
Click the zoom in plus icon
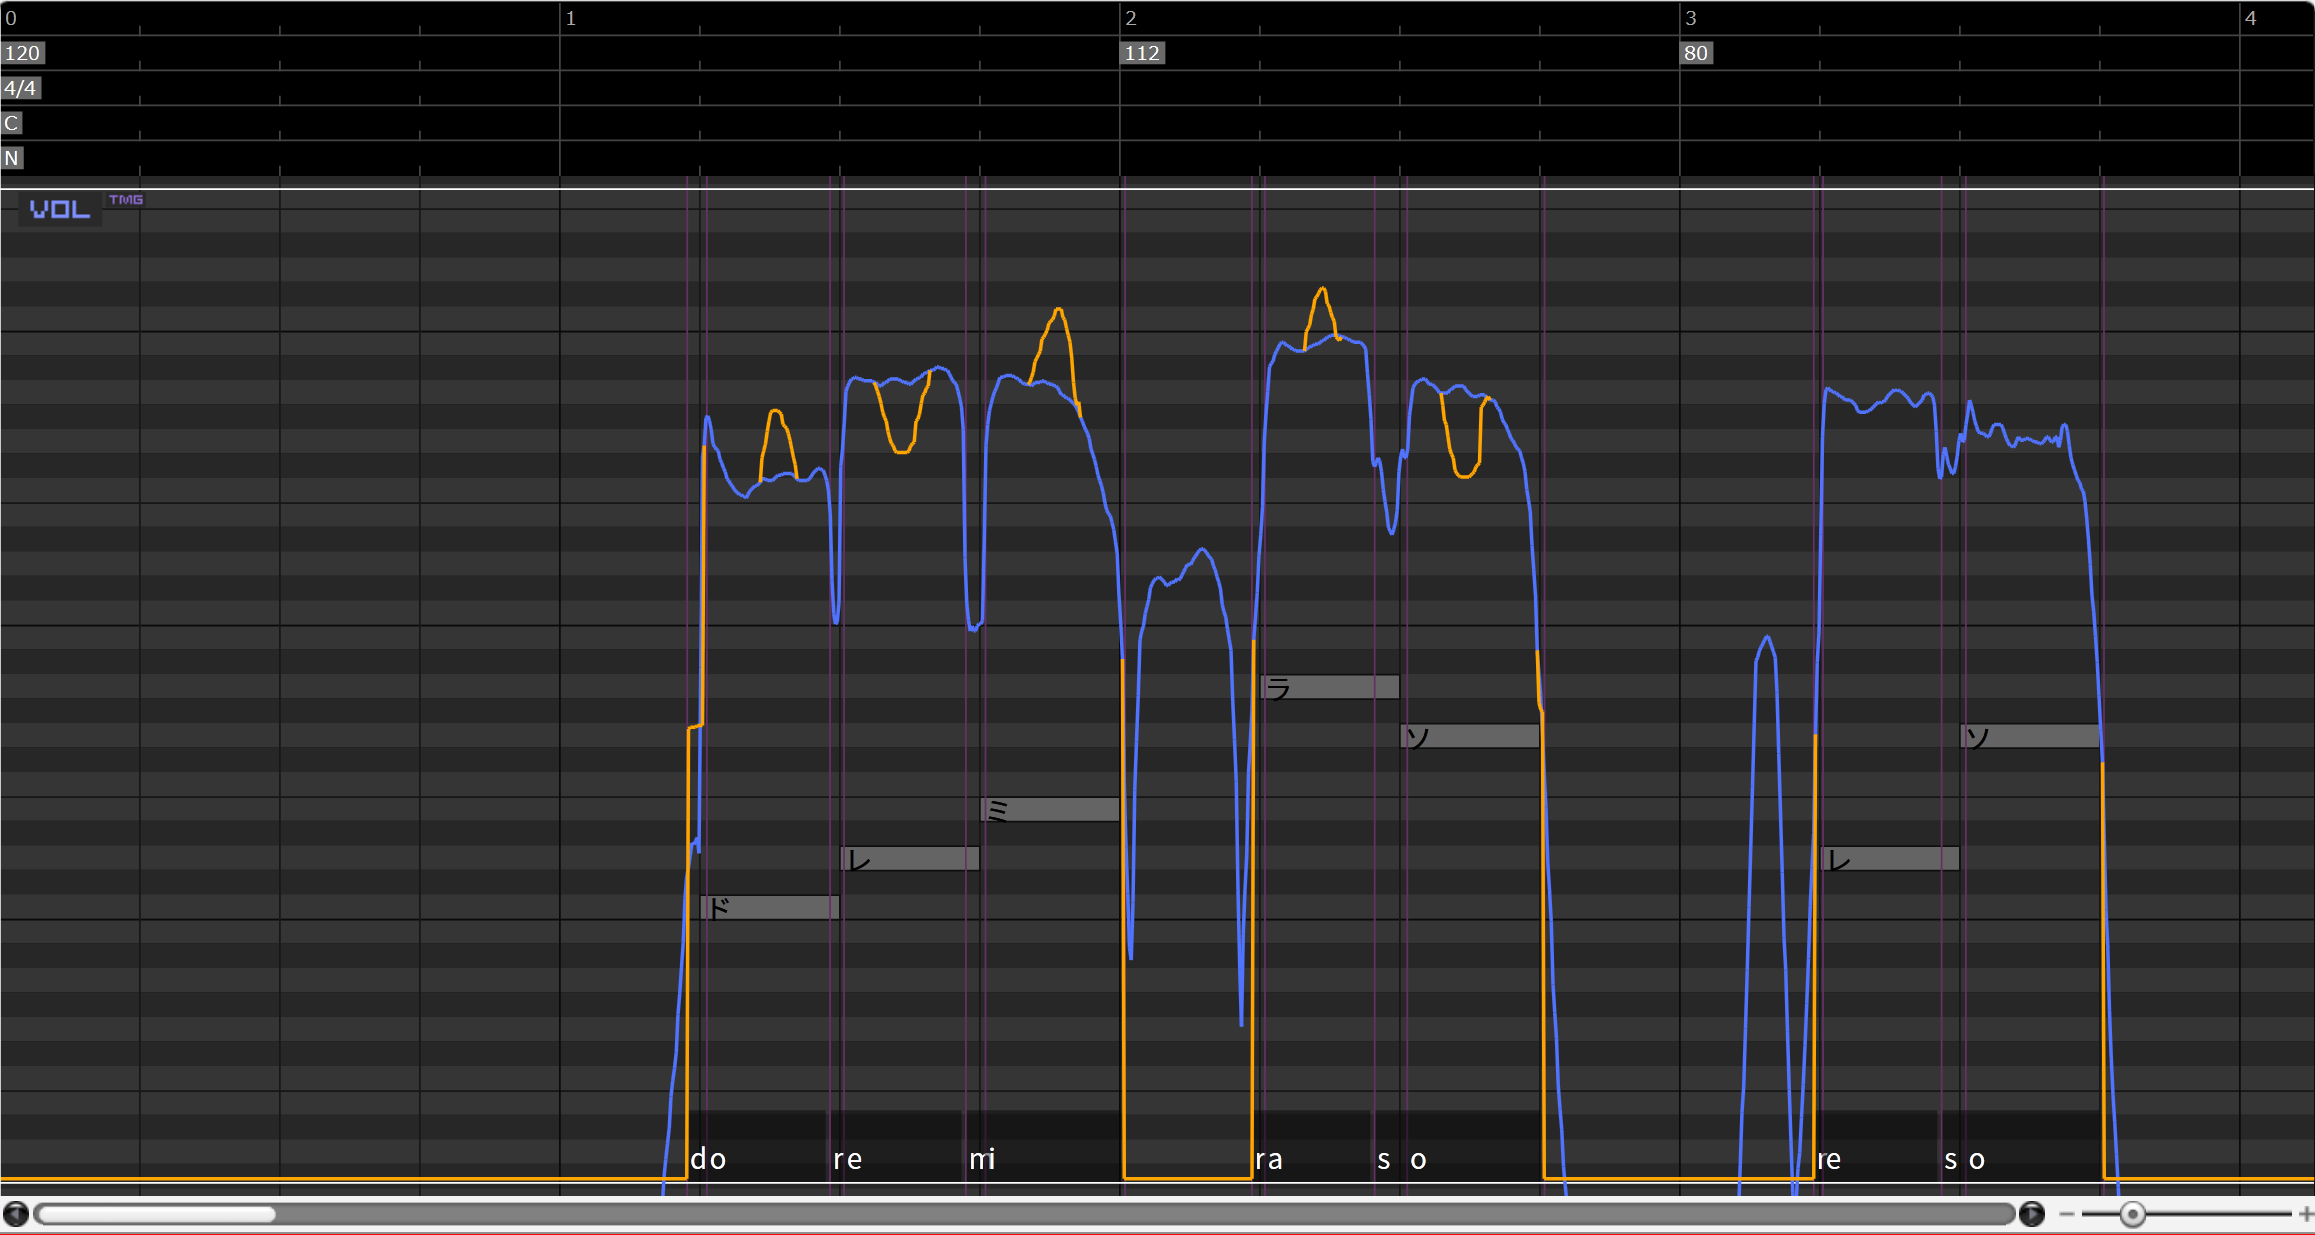[2305, 1214]
